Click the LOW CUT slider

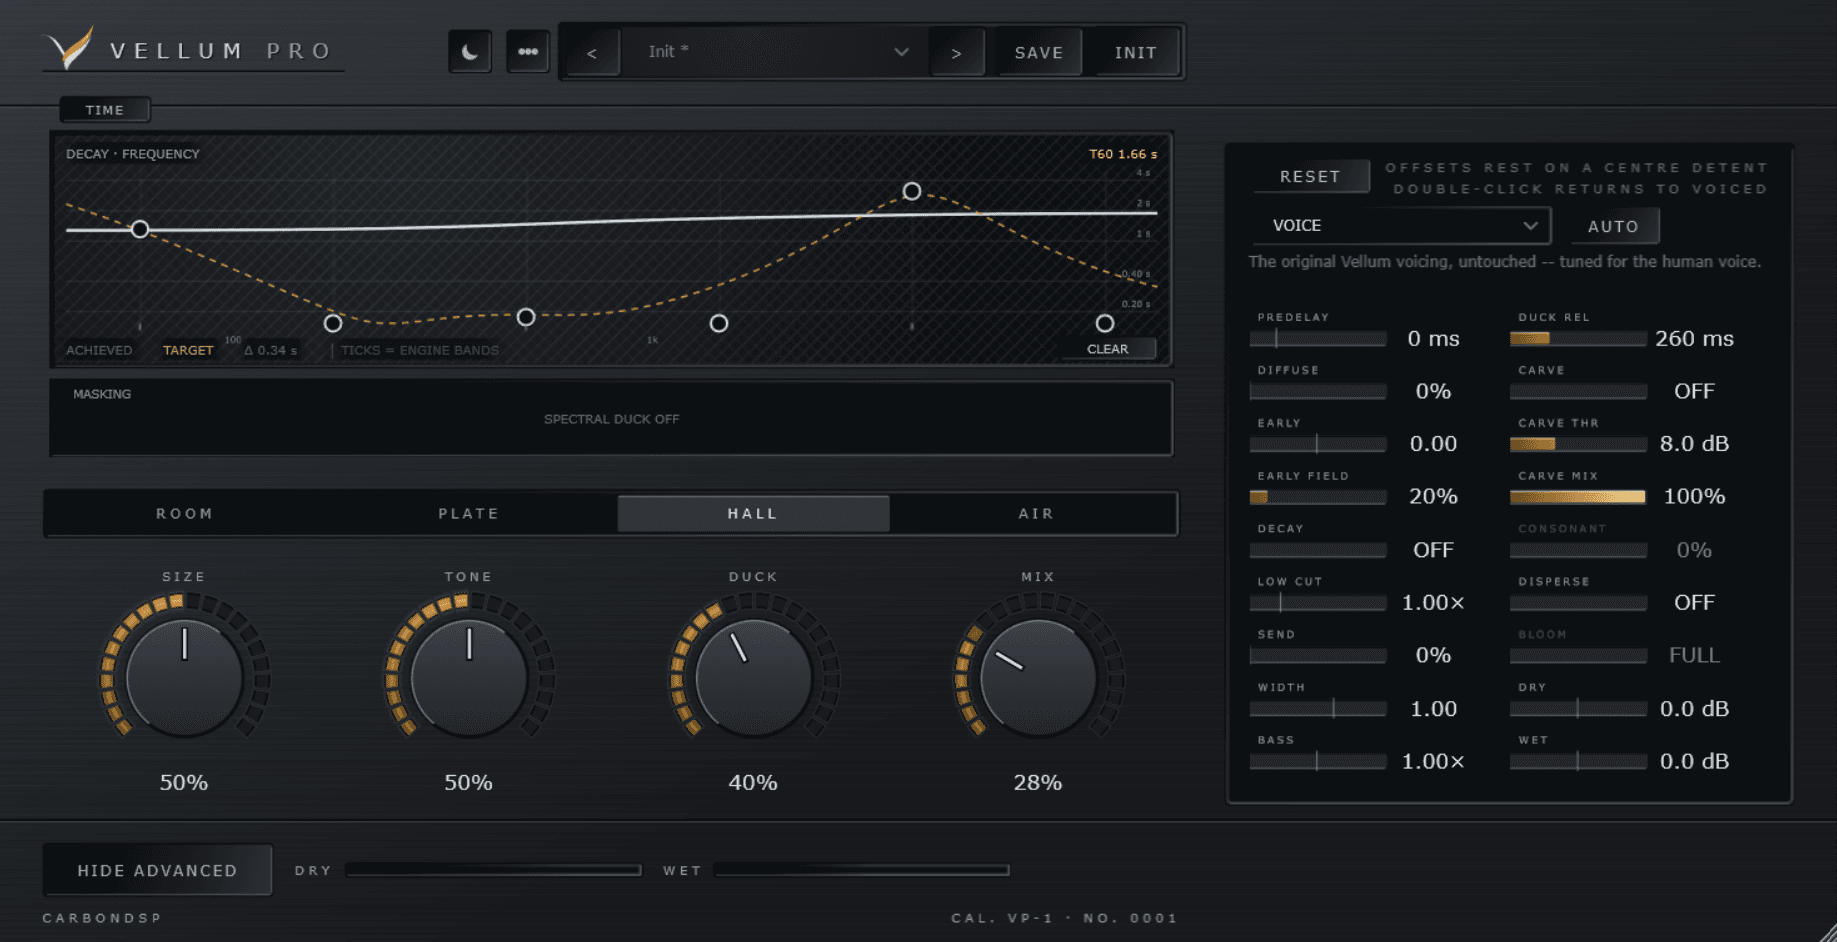[x=1318, y=603]
